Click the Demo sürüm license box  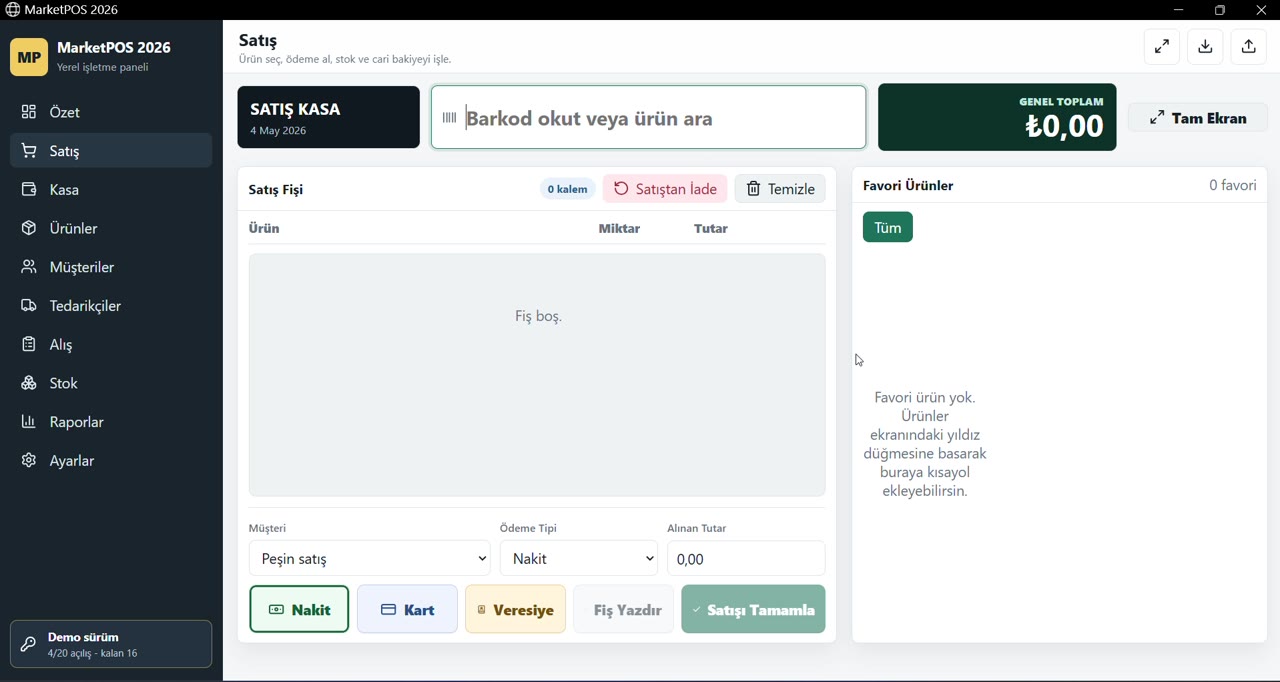tap(111, 644)
